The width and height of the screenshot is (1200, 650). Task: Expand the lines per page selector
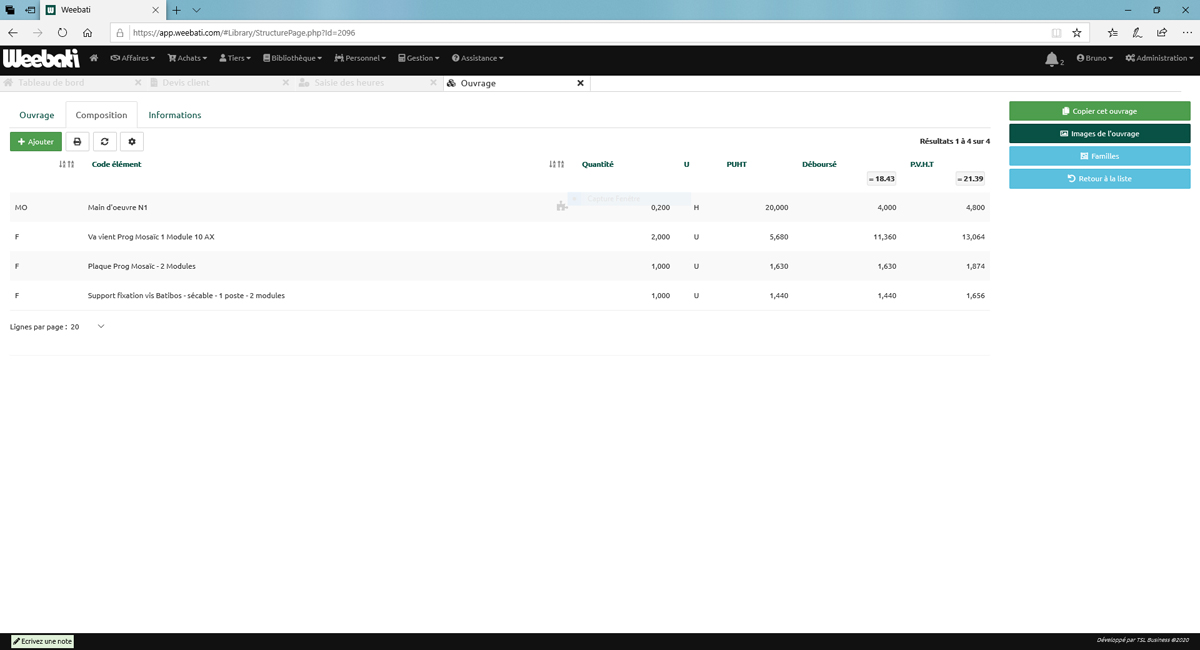click(100, 327)
